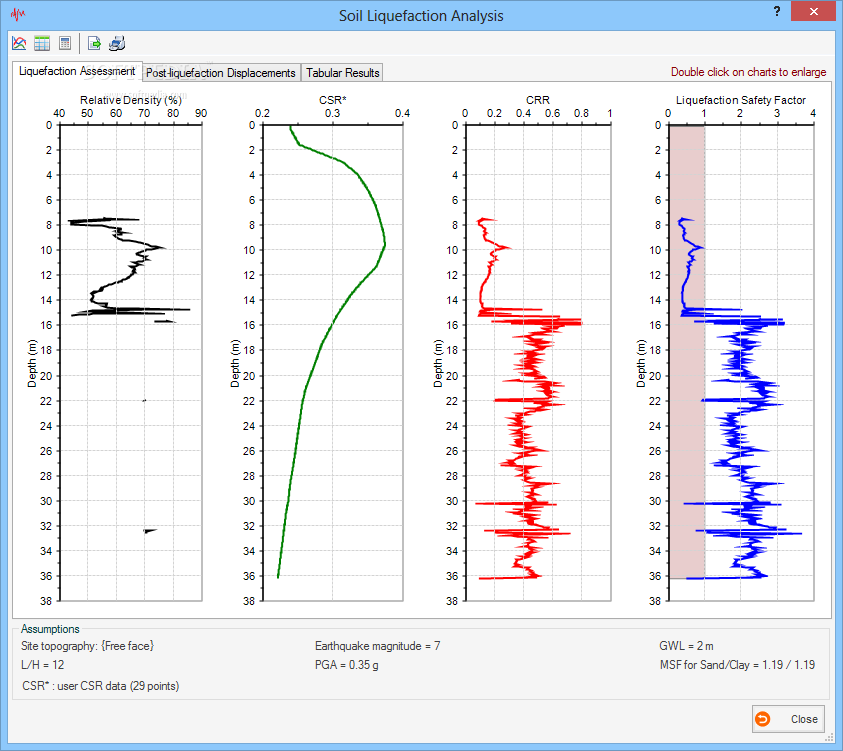
Task: Click the red CRR chart
Action: (x=538, y=363)
